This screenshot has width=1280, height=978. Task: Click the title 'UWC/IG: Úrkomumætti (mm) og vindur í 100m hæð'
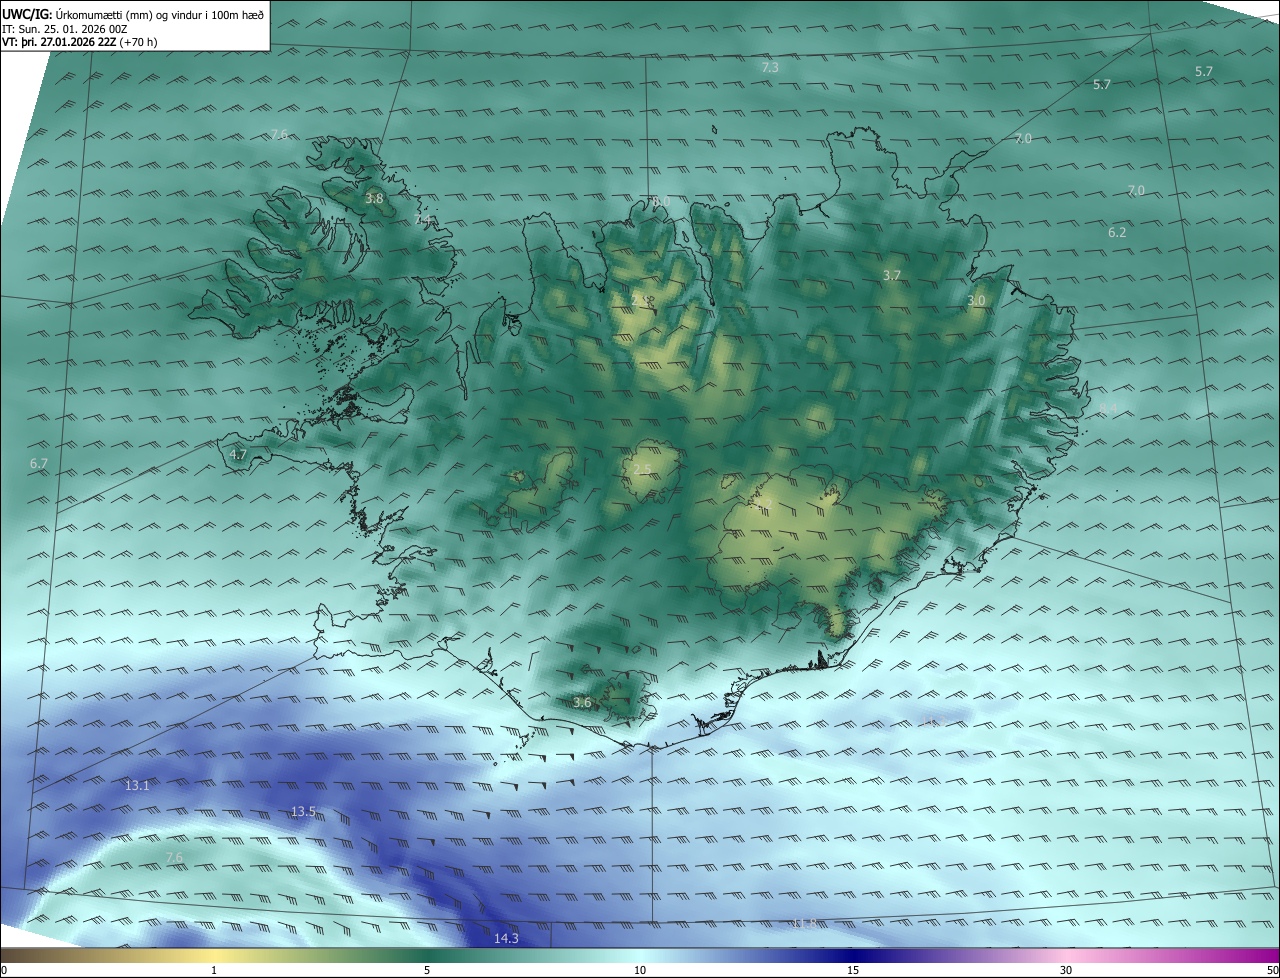point(133,14)
